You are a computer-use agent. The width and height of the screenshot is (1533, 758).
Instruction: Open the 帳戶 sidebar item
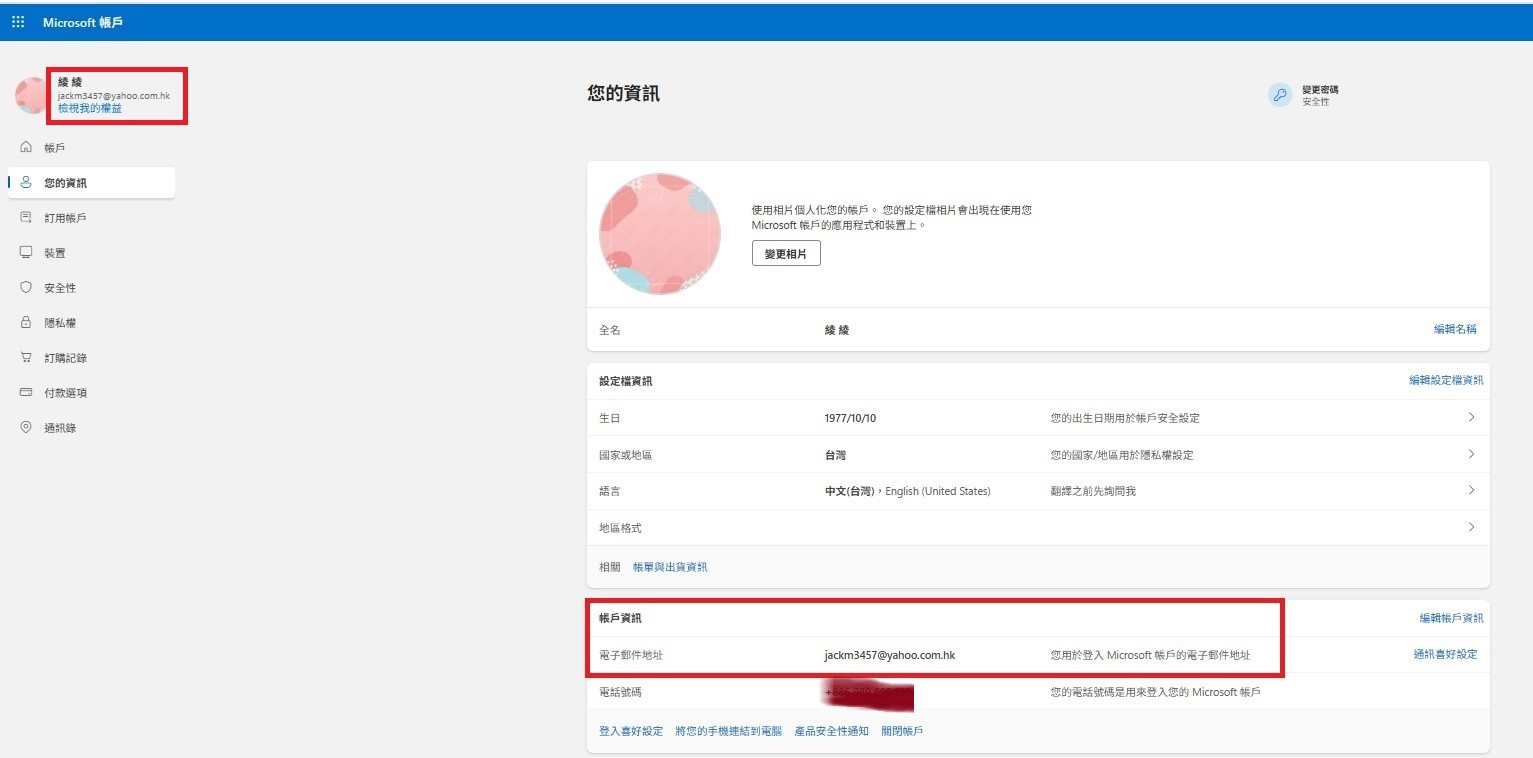pos(92,148)
